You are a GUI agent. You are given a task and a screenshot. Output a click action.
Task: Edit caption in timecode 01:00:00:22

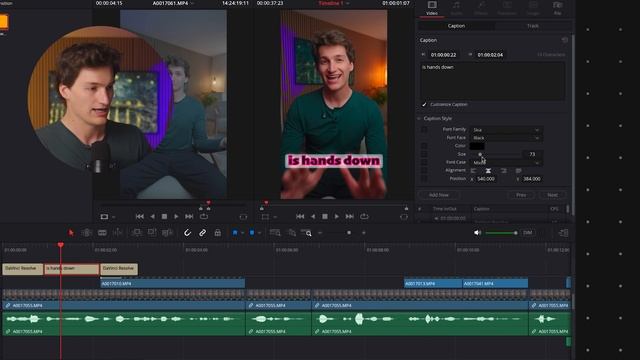click(444, 55)
